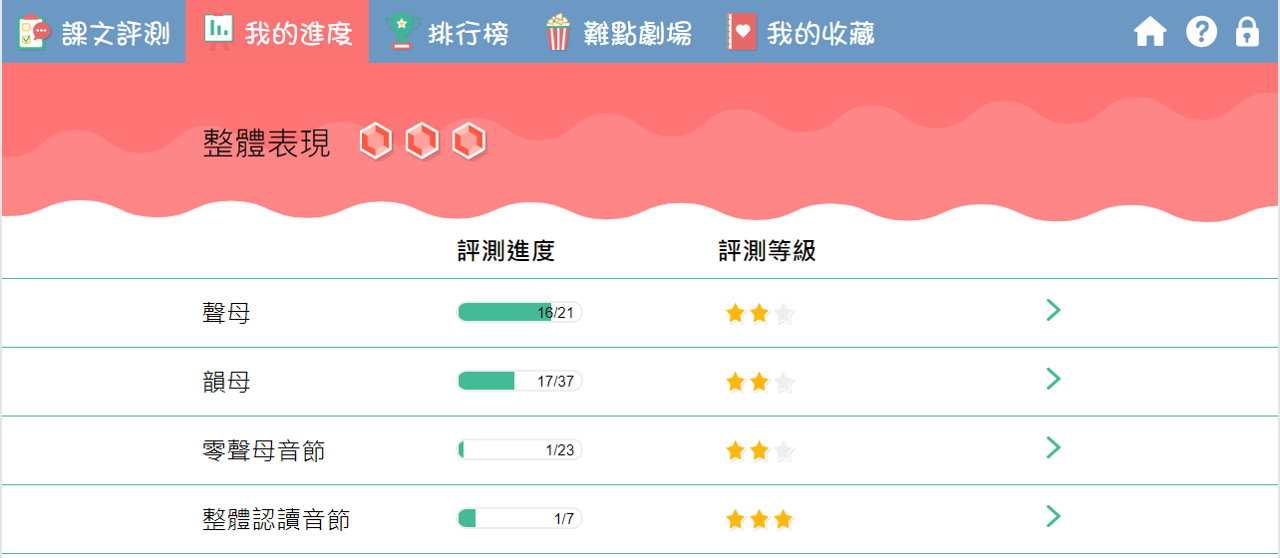Switch to the 課文評測 tab
Screen dimensions: 1280x558
coord(115,33)
